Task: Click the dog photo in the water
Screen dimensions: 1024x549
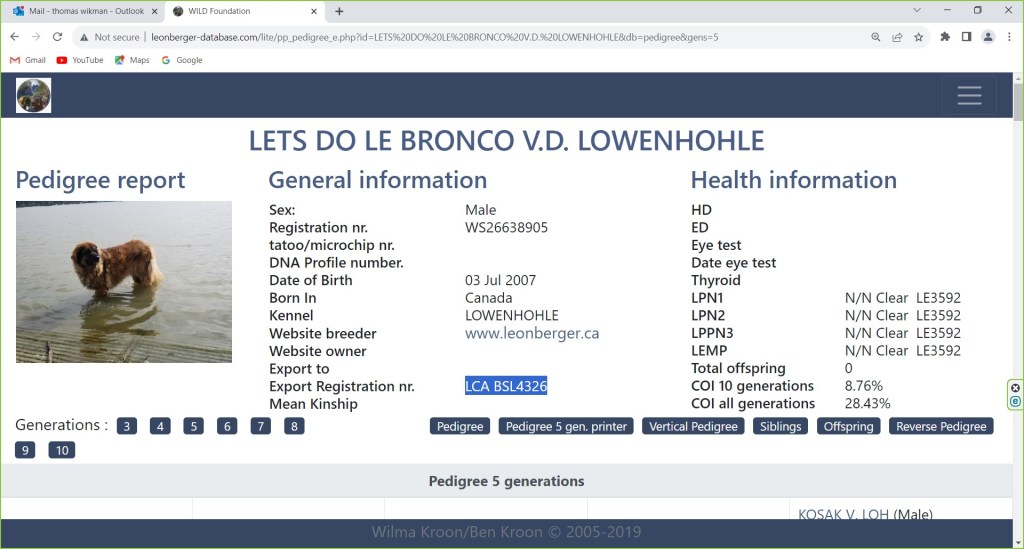Action: click(x=124, y=282)
